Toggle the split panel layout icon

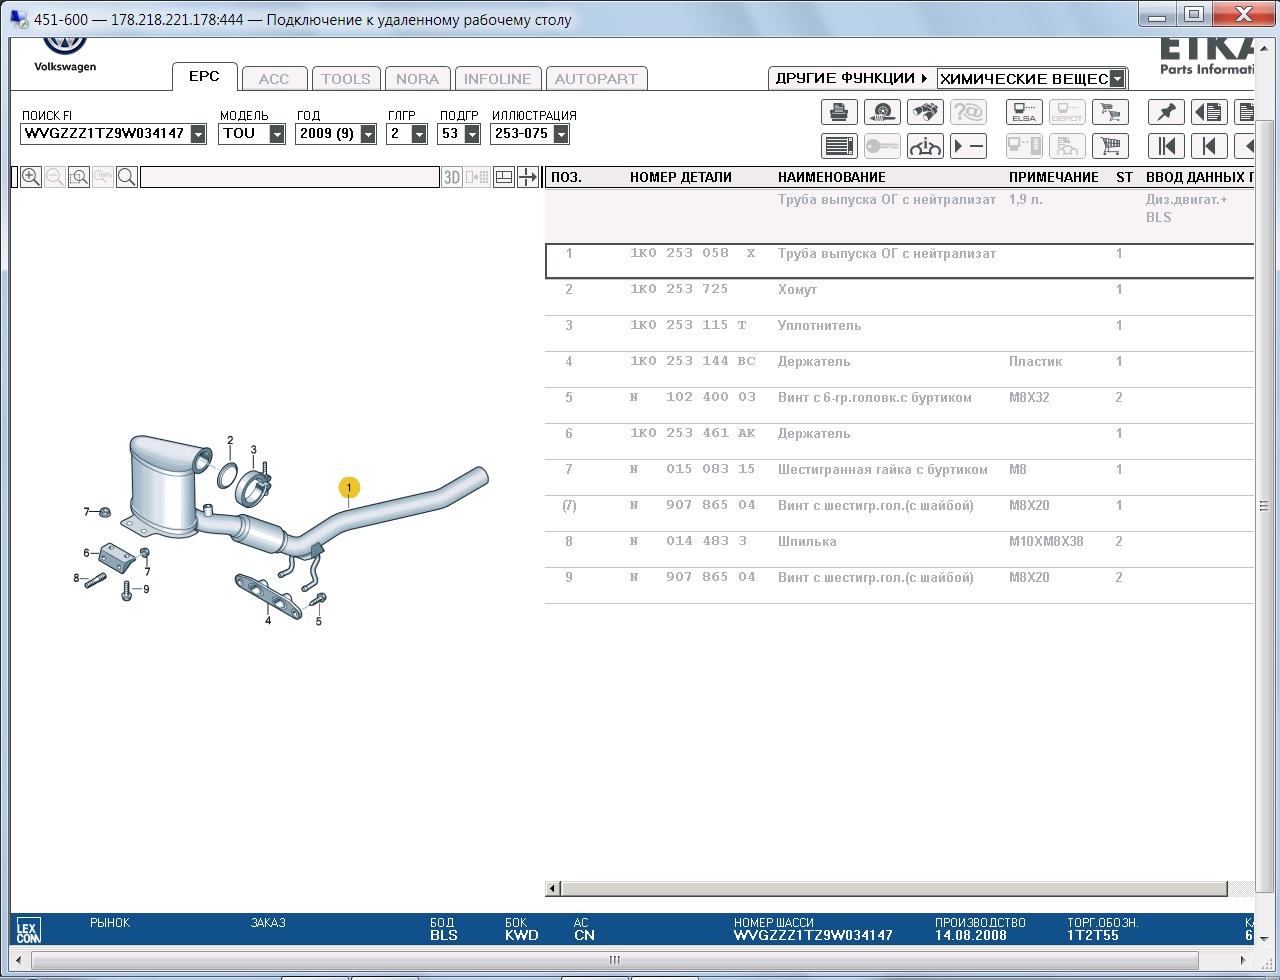click(x=504, y=177)
